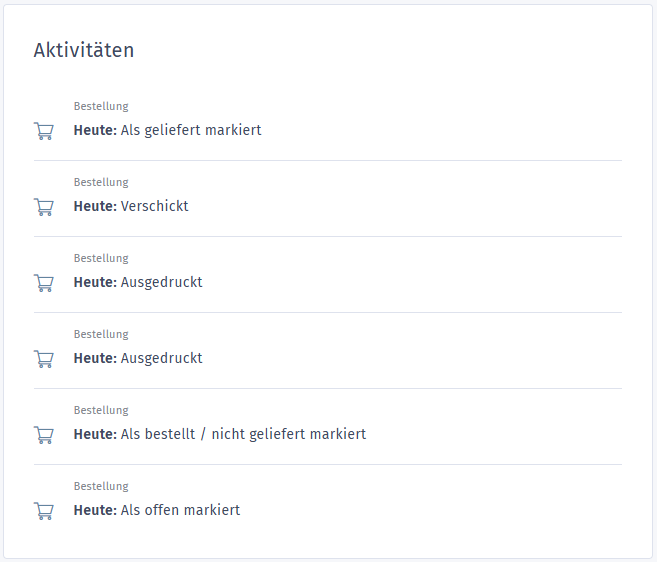The width and height of the screenshot is (657, 562).
Task: Select cart icon of Ausgedruckt entry below Verschickt
Action: click(44, 282)
